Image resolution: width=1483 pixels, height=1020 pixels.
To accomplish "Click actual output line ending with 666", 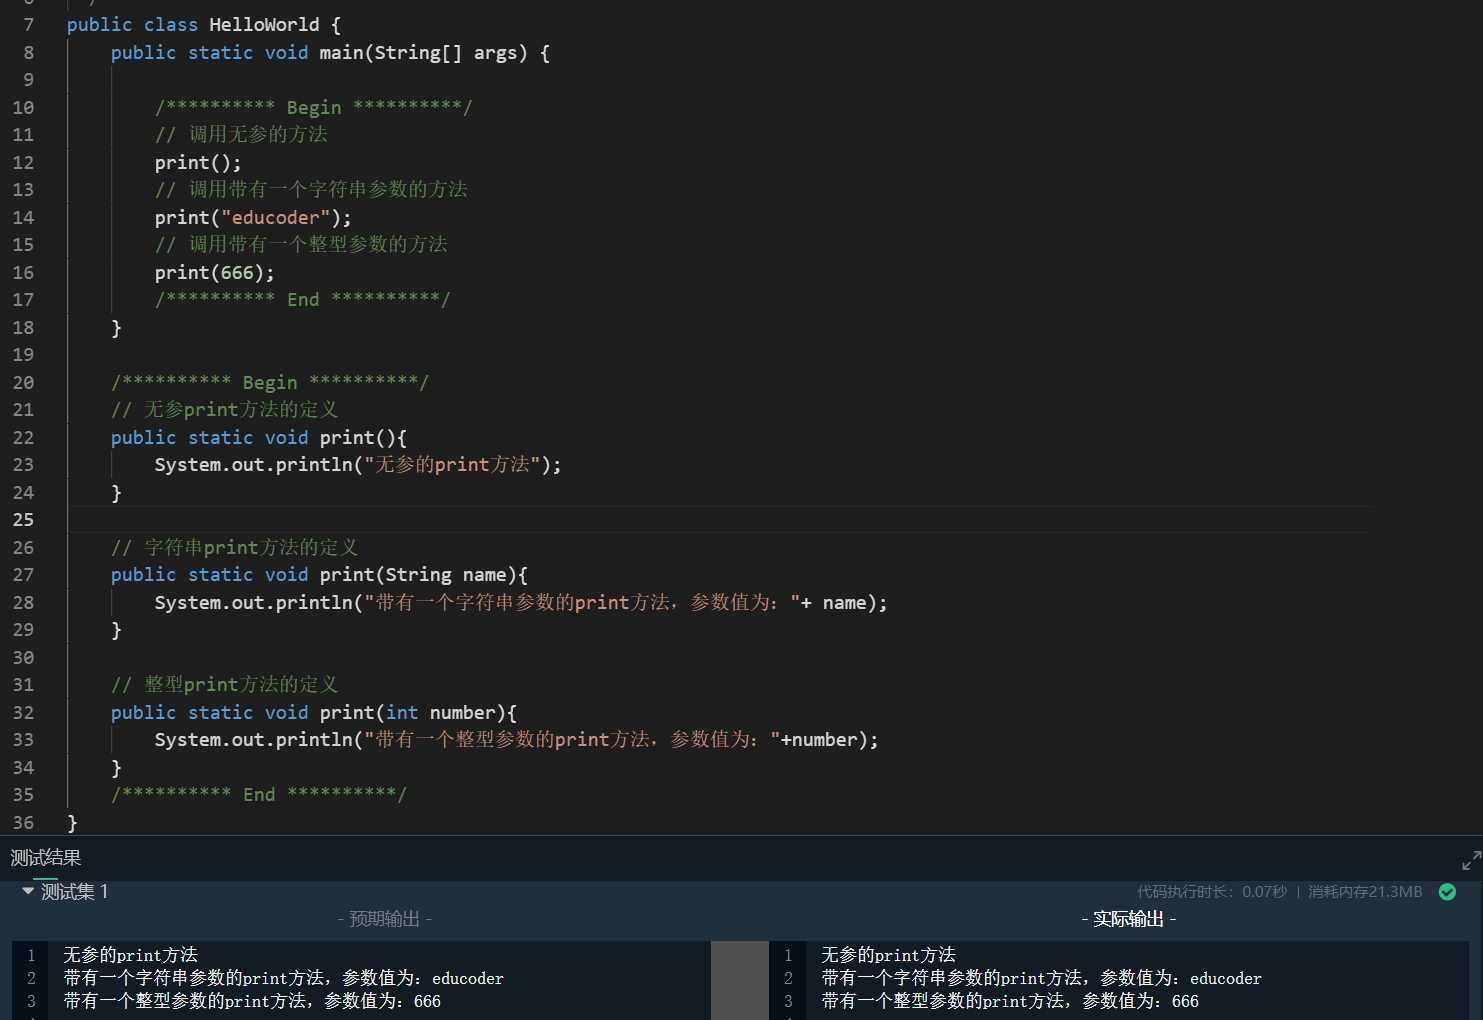I will (1010, 1001).
